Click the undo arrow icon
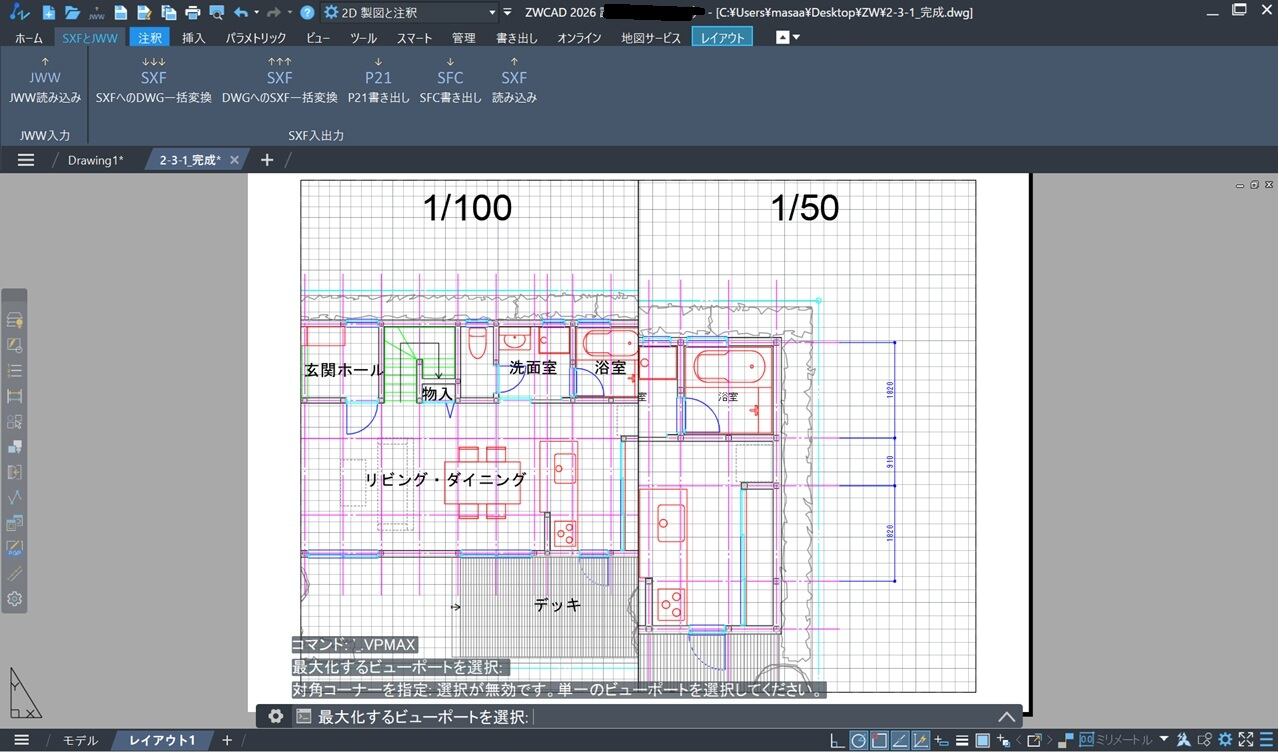Screen dimensions: 1279x755 pyautogui.click(x=241, y=13)
